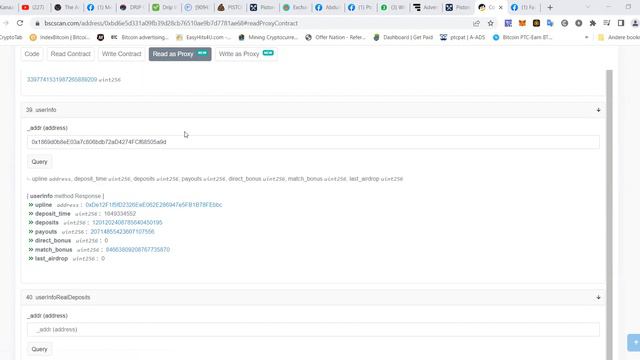Switch to the Read Contract tab

71,54
